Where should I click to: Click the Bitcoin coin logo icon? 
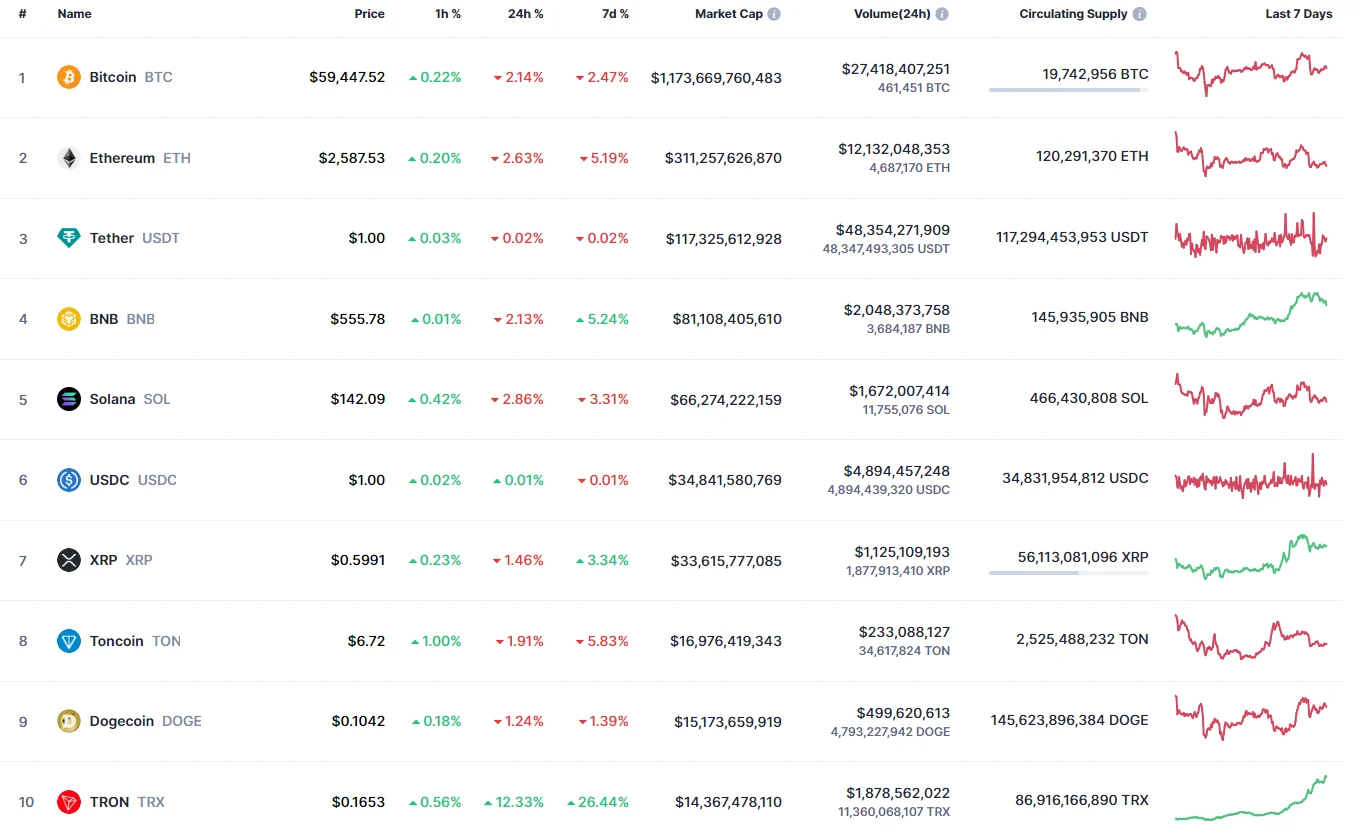click(69, 77)
